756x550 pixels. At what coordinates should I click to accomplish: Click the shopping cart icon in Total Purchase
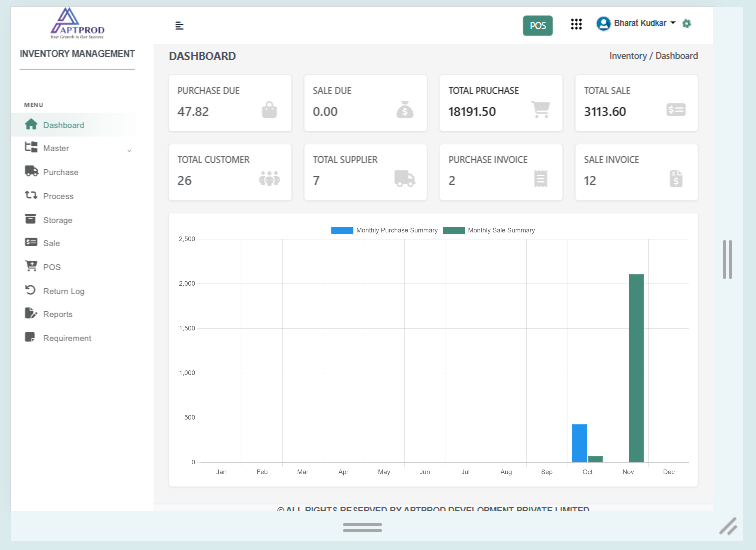coord(540,110)
